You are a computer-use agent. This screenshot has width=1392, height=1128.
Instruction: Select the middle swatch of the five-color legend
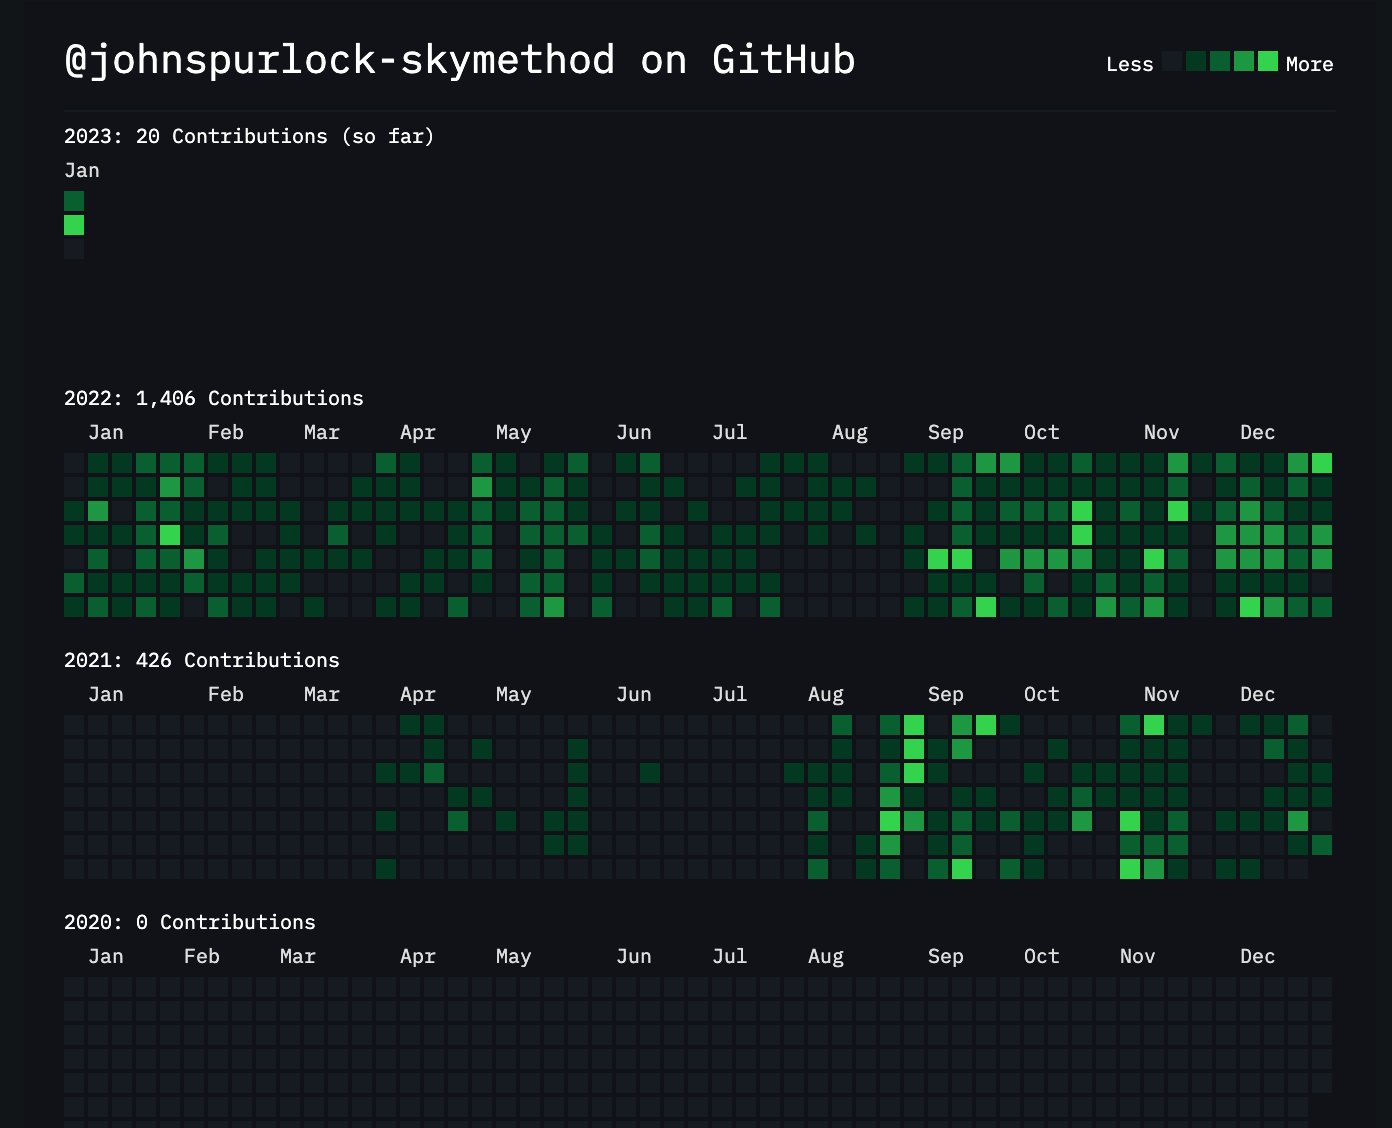1220,61
